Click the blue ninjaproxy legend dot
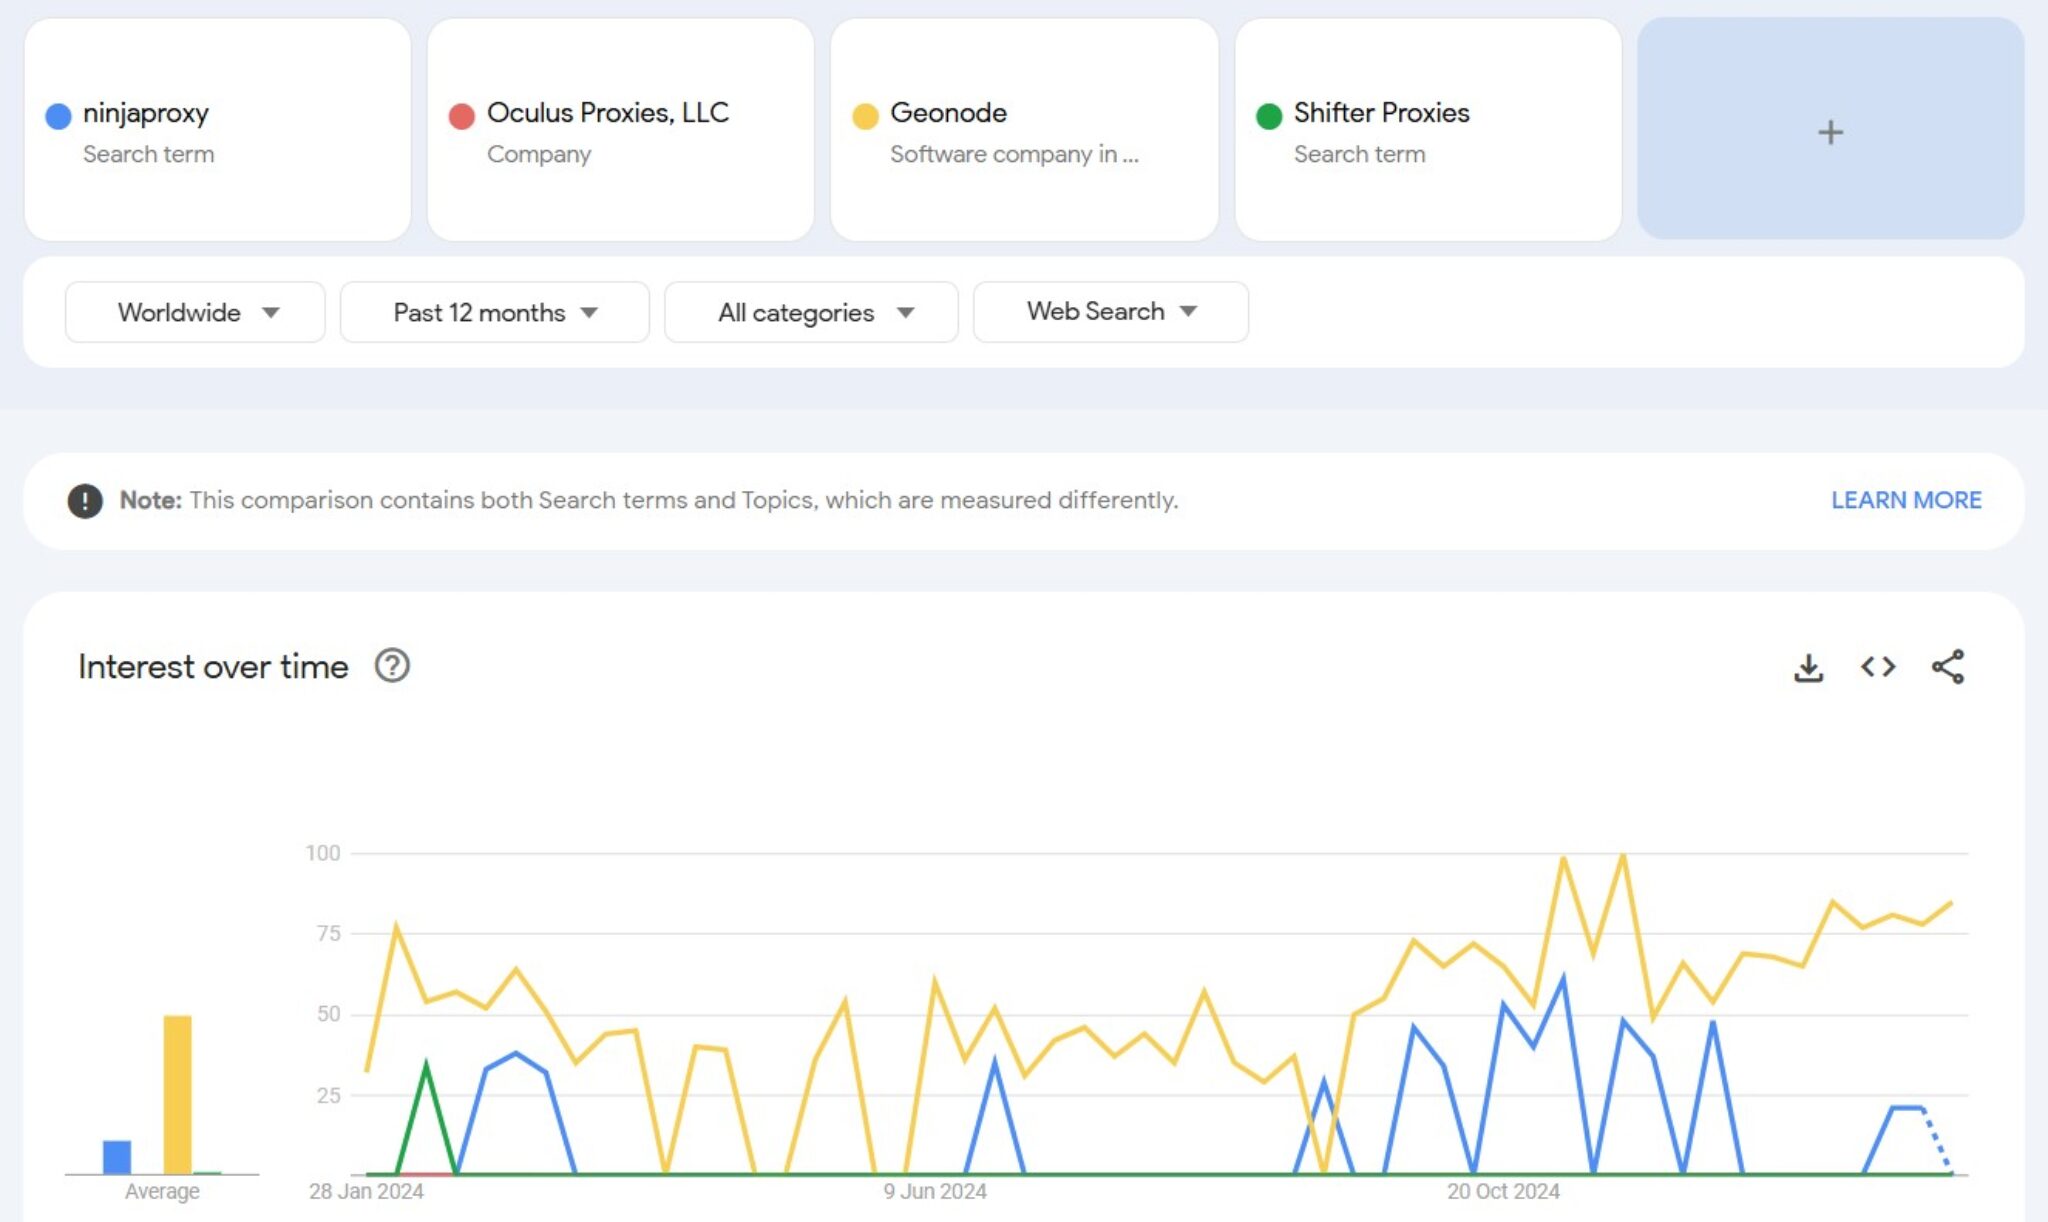The width and height of the screenshot is (2048, 1222). point(58,114)
